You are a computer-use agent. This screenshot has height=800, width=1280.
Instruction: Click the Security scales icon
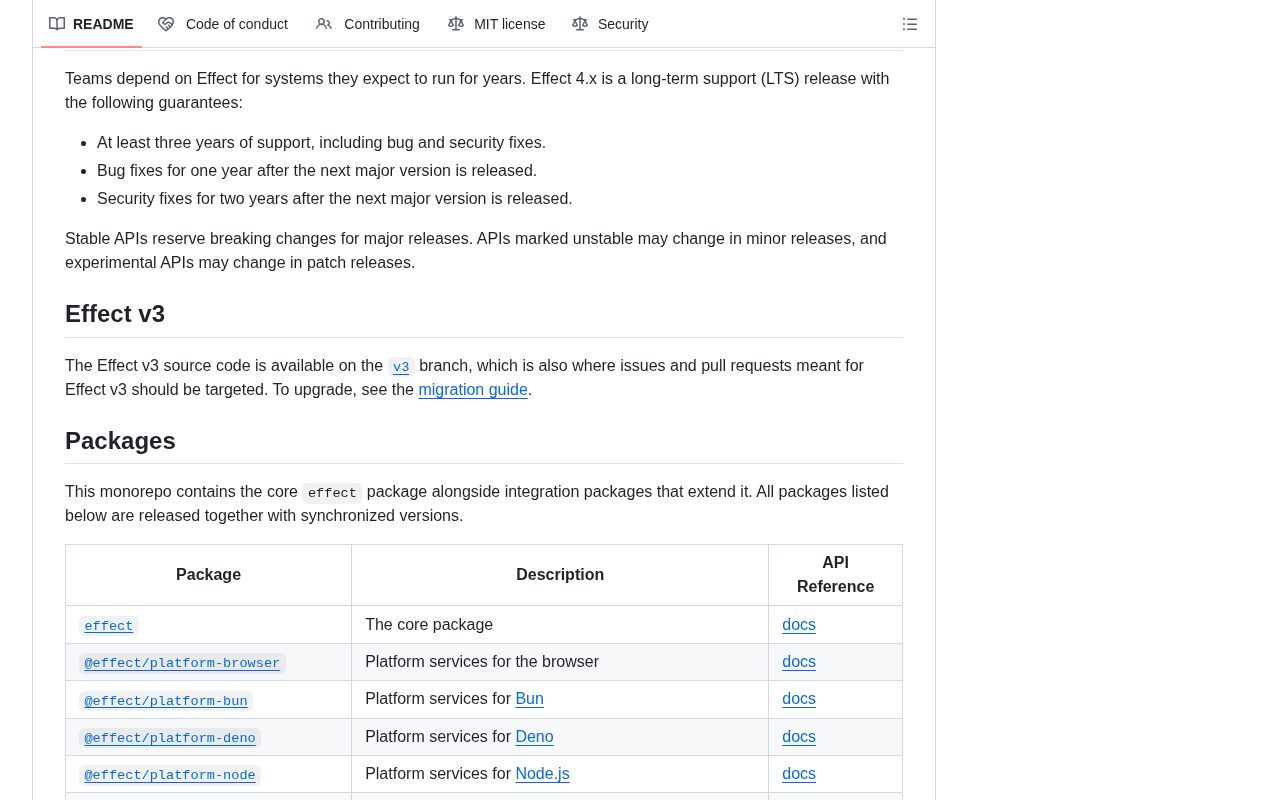tap(580, 24)
